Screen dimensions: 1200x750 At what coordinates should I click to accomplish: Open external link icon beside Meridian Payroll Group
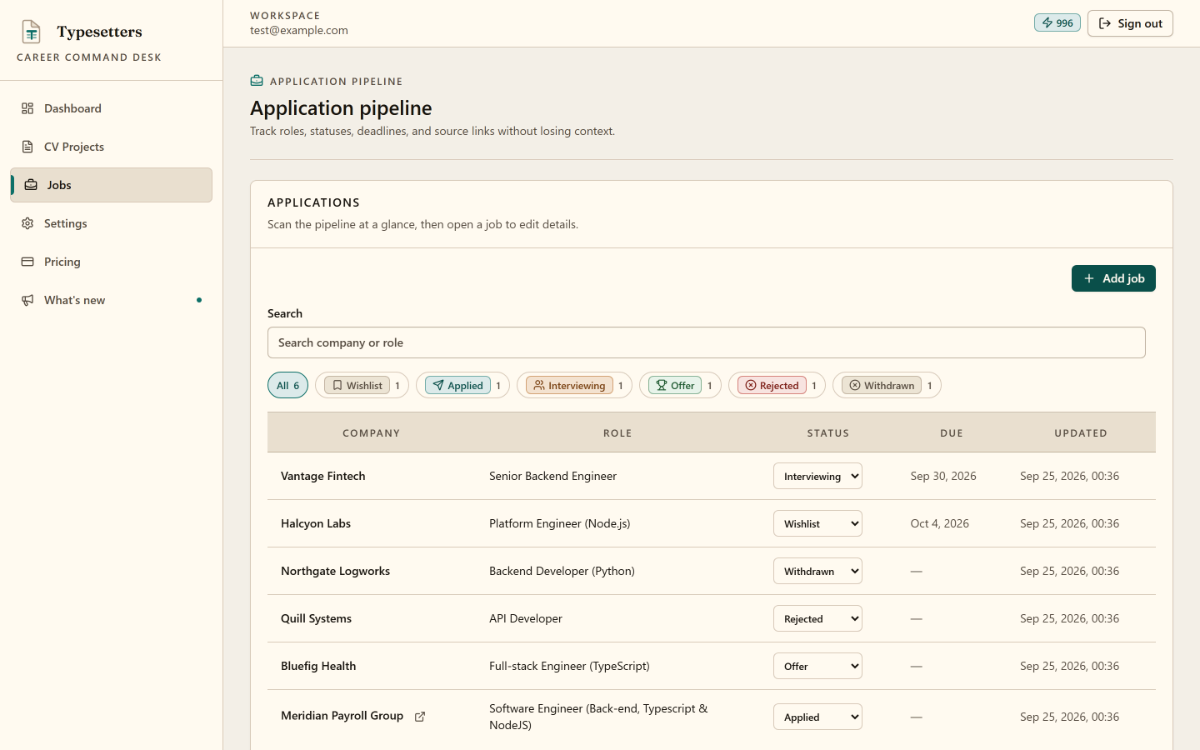(420, 716)
